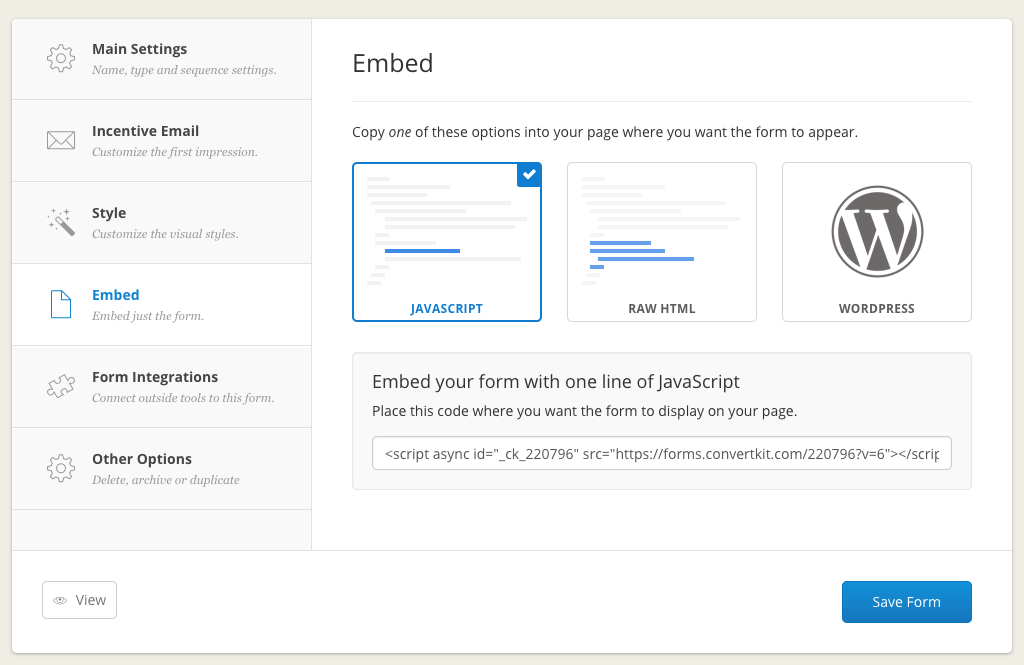Select the WordPress label under the logo

tap(876, 308)
